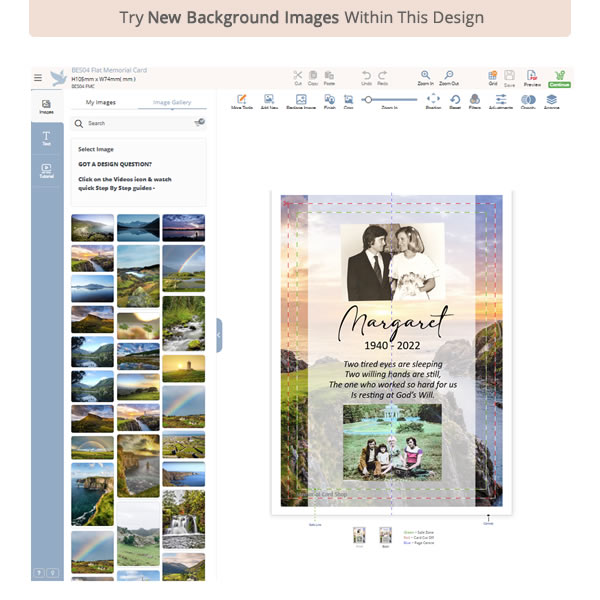Switch to the Image Gallery tab
Viewport: 600px width, 600px height.
[171, 102]
